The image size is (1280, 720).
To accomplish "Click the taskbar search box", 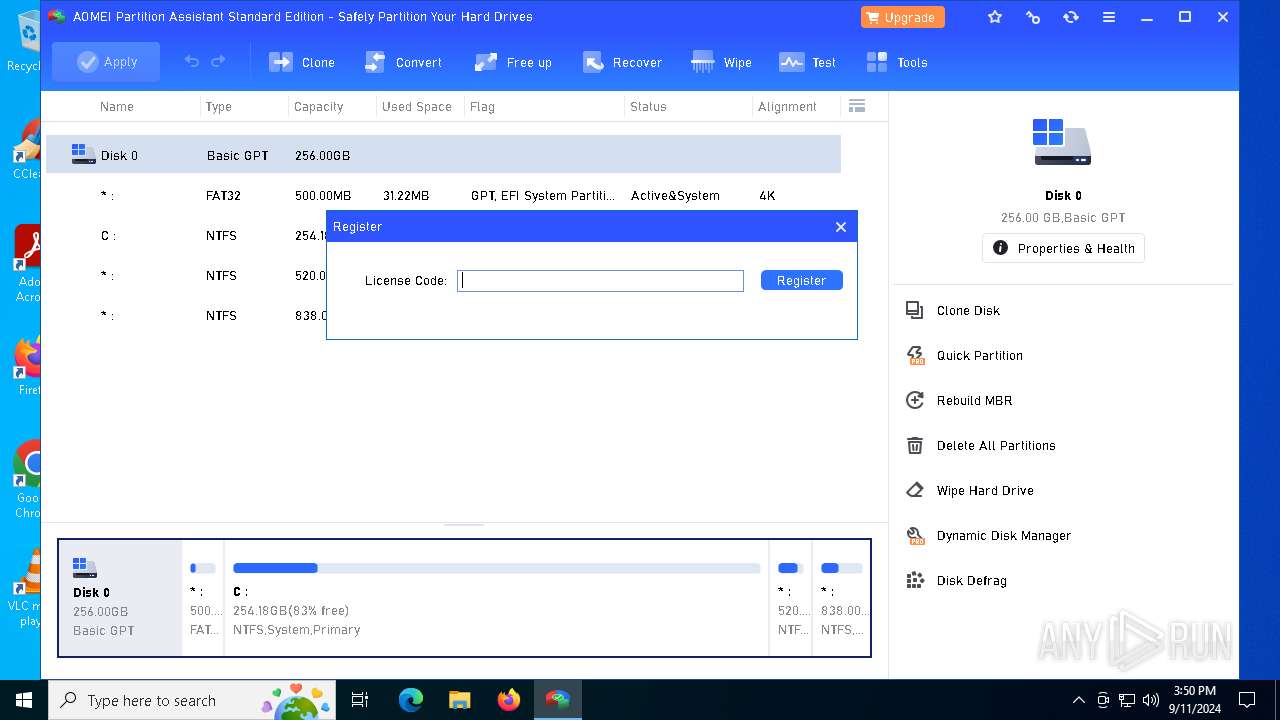I will (193, 700).
